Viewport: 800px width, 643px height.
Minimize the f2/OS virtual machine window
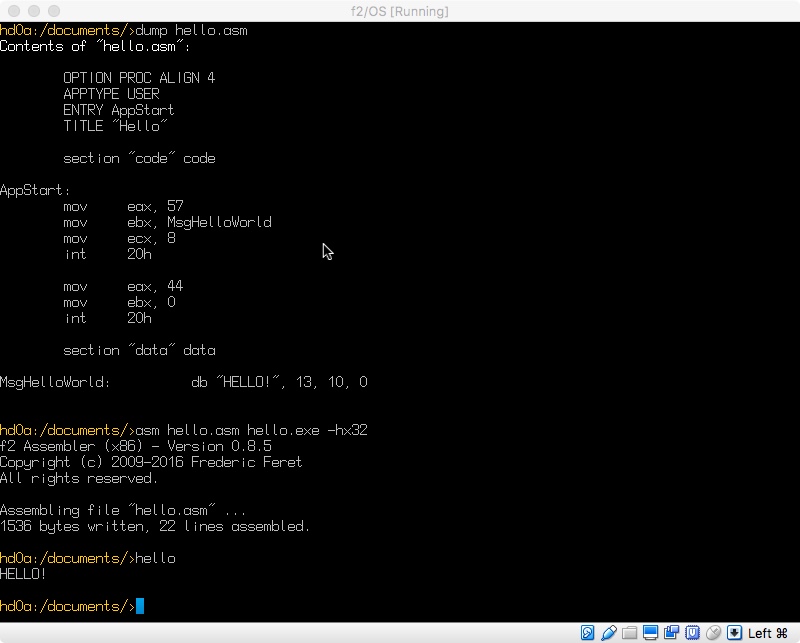[34, 11]
